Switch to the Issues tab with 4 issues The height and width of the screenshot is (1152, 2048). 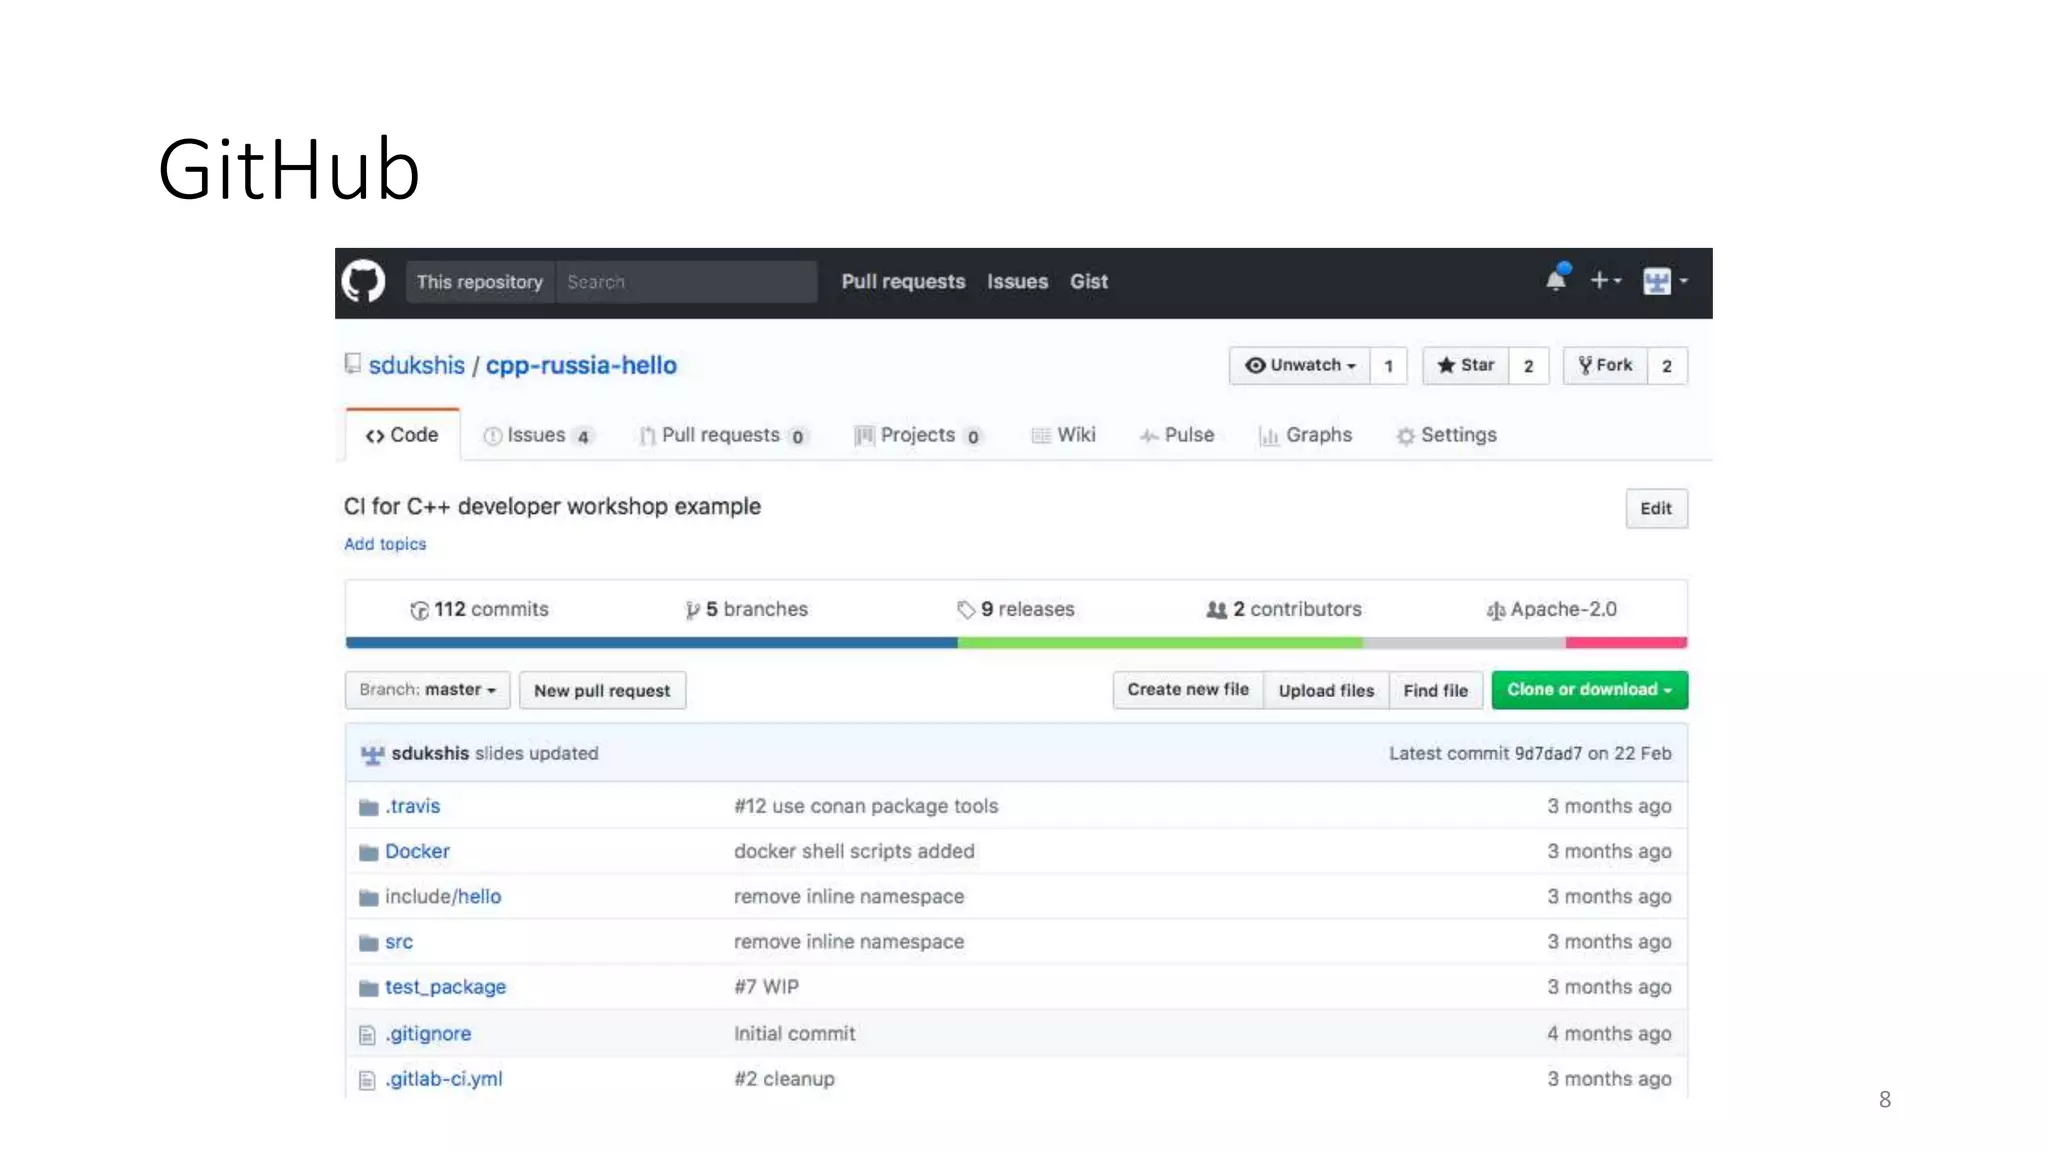538,436
